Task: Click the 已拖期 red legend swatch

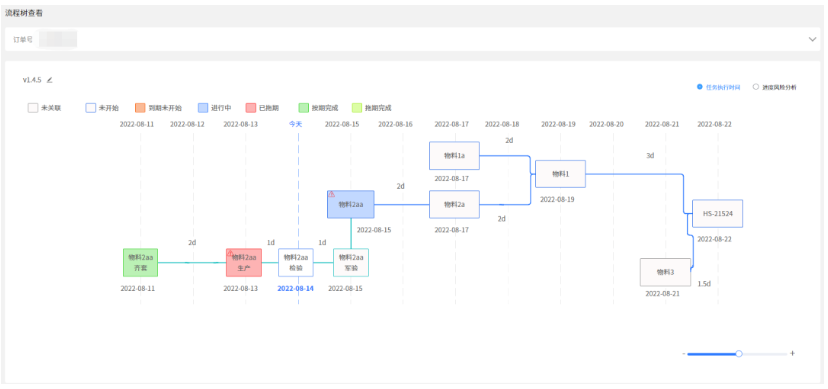Action: pyautogui.click(x=251, y=108)
